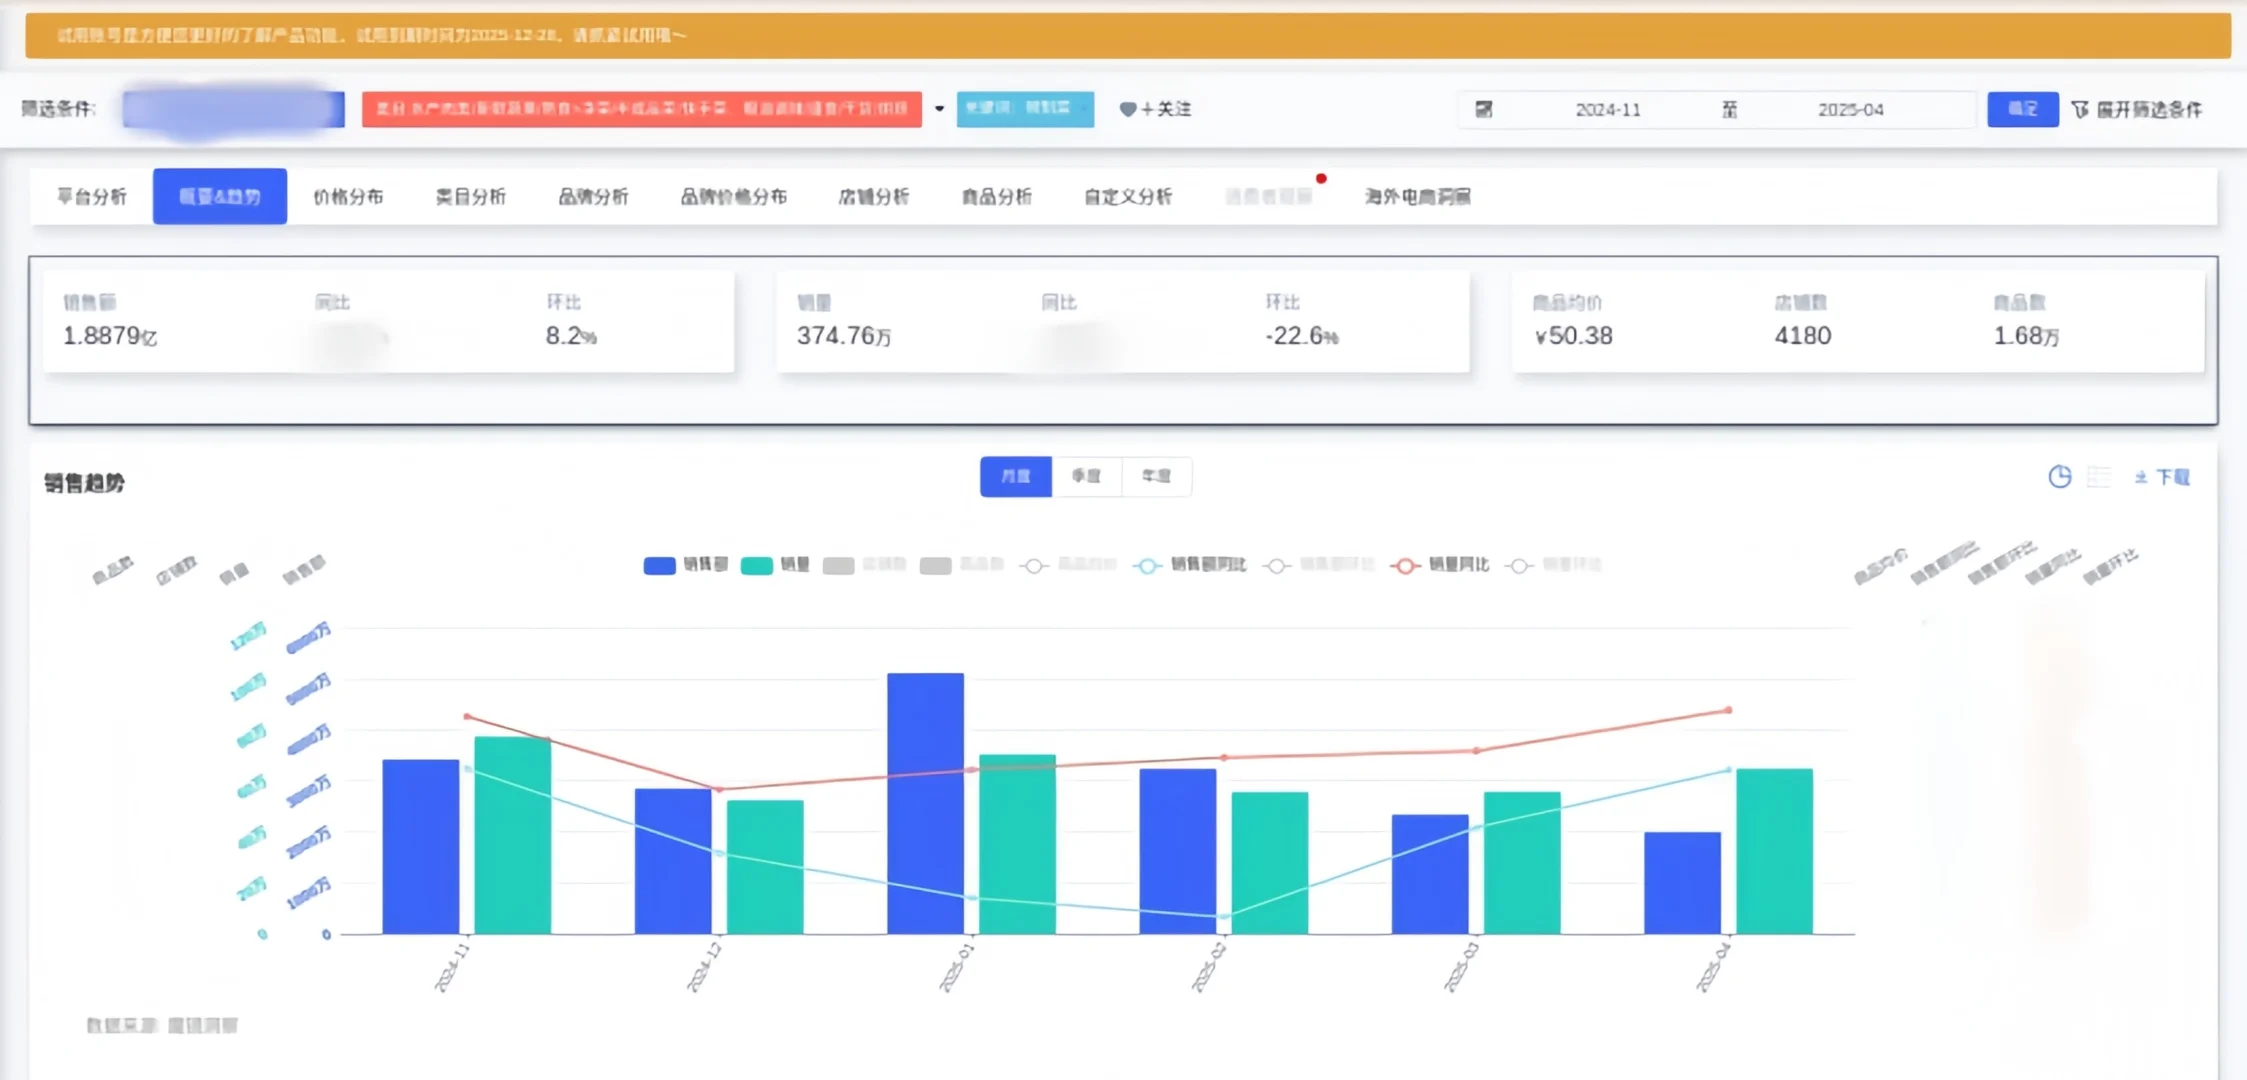The height and width of the screenshot is (1080, 2247).
Task: Open the light-blue keyword filter dropdown
Action: coord(1024,109)
